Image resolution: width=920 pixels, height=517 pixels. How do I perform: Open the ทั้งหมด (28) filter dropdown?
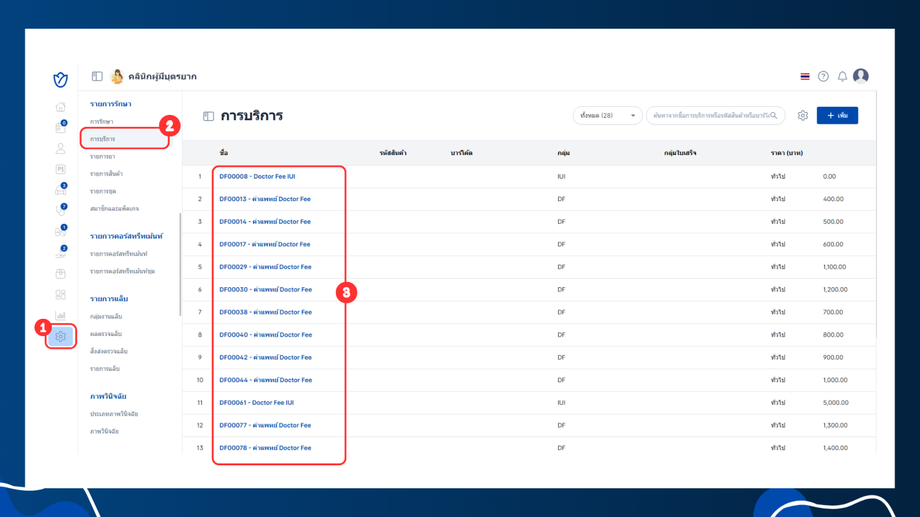(607, 116)
